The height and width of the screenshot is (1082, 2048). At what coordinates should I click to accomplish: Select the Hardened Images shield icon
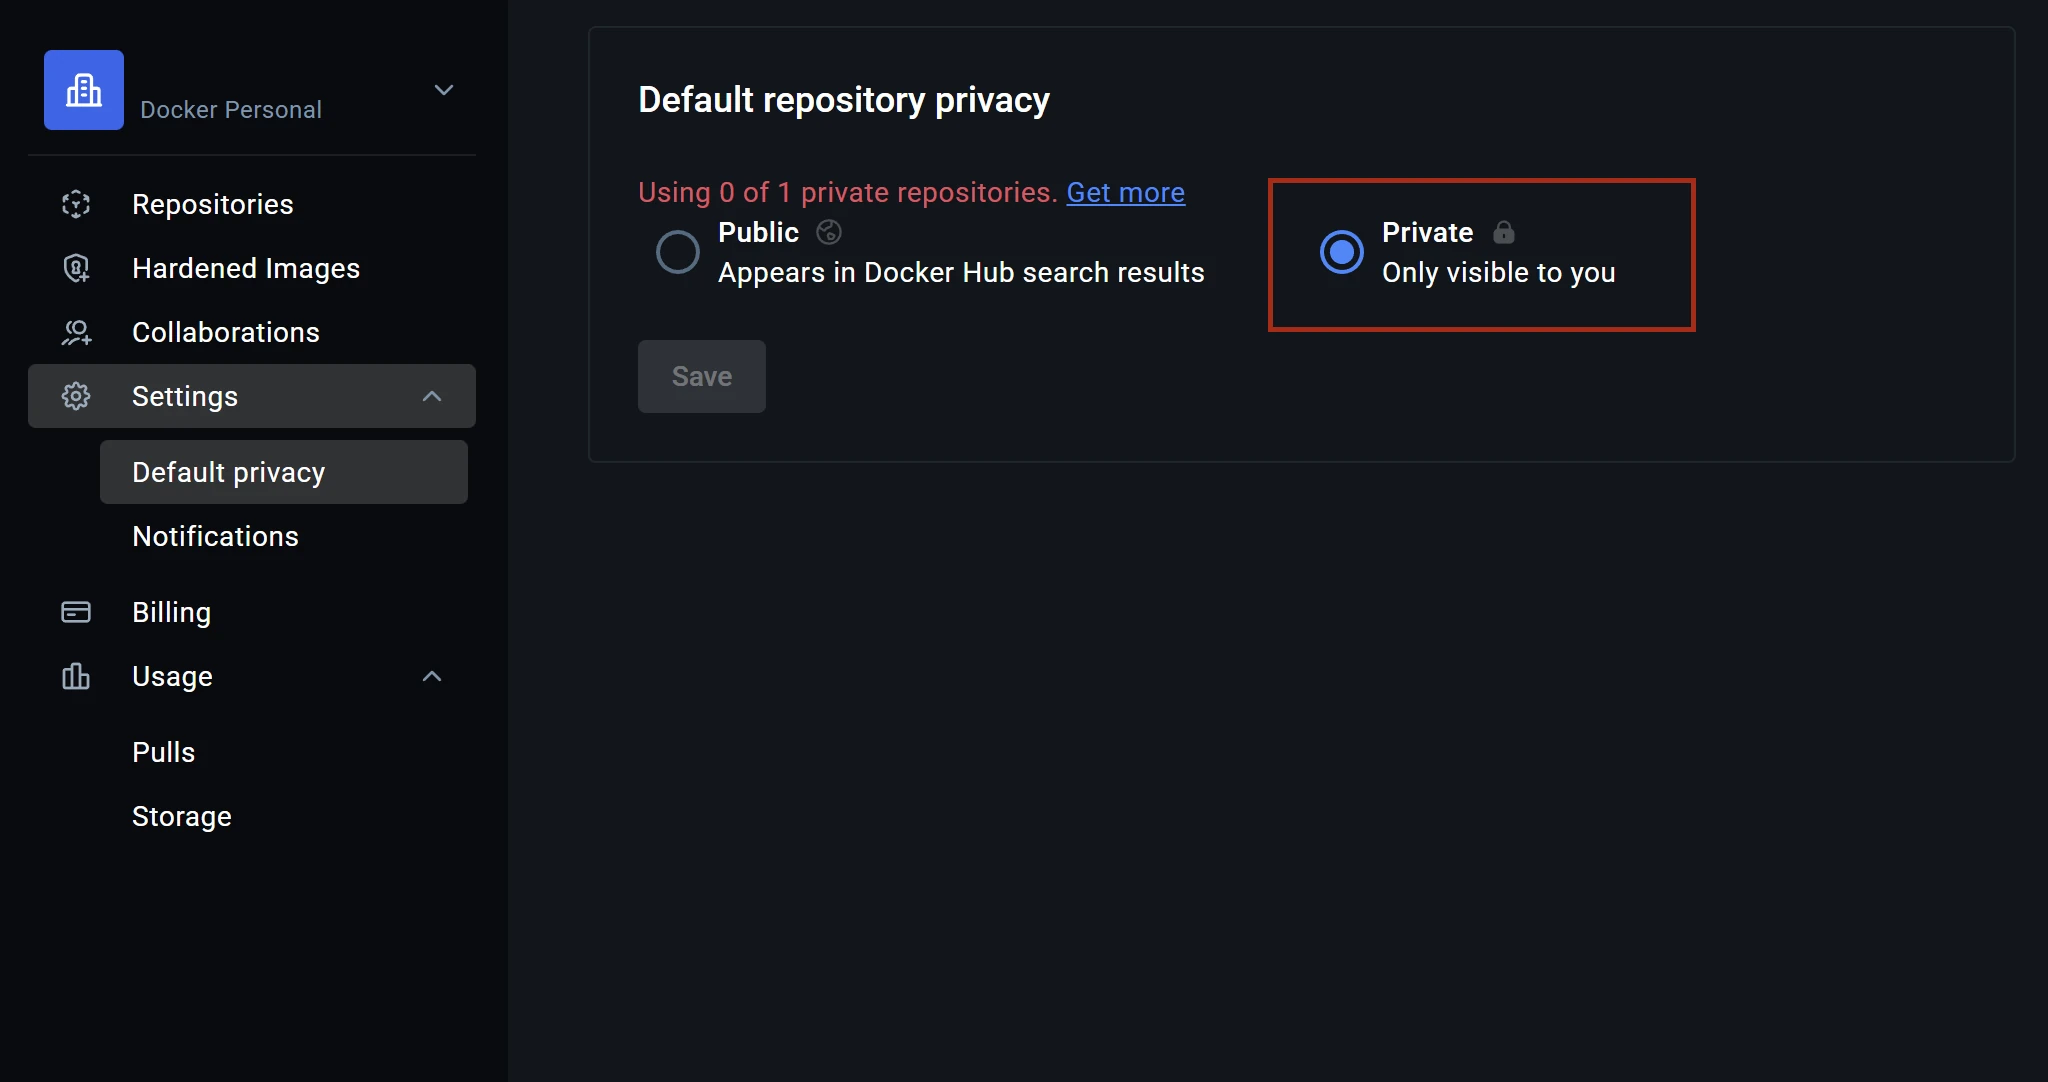pos(76,268)
